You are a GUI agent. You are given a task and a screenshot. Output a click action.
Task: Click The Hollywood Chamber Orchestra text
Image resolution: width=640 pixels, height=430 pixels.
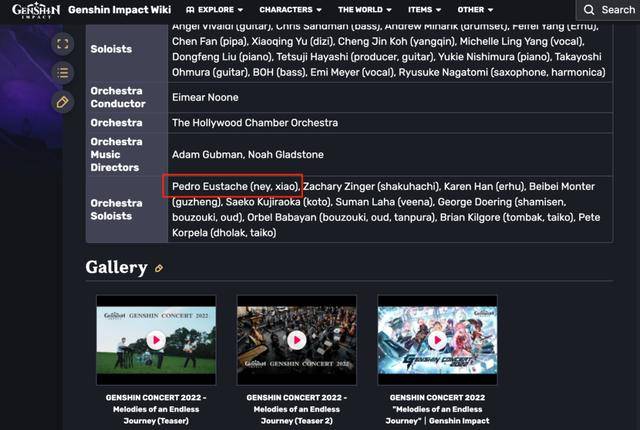[x=255, y=123]
